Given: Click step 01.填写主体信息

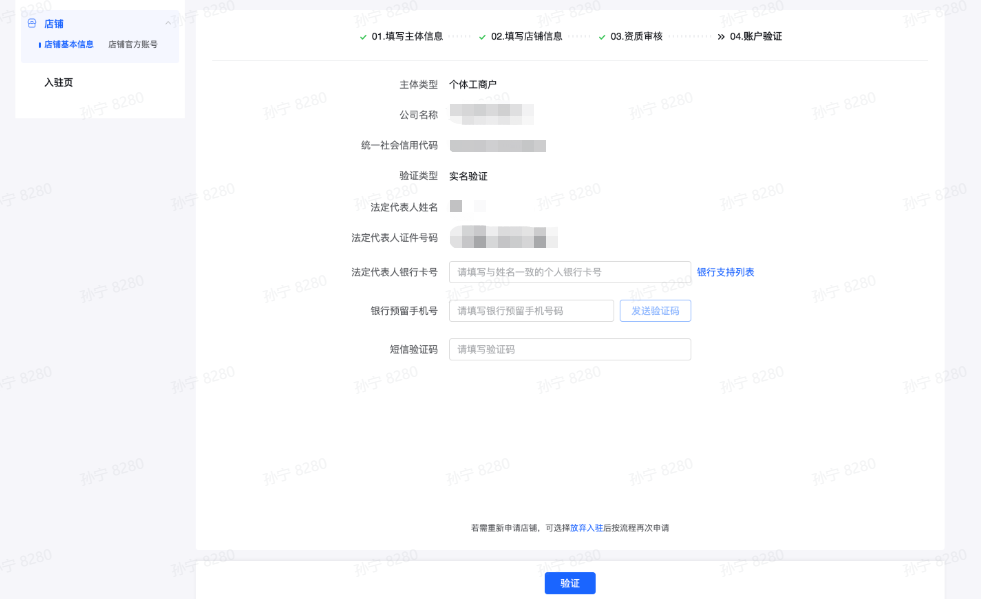Looking at the screenshot, I should (407, 36).
